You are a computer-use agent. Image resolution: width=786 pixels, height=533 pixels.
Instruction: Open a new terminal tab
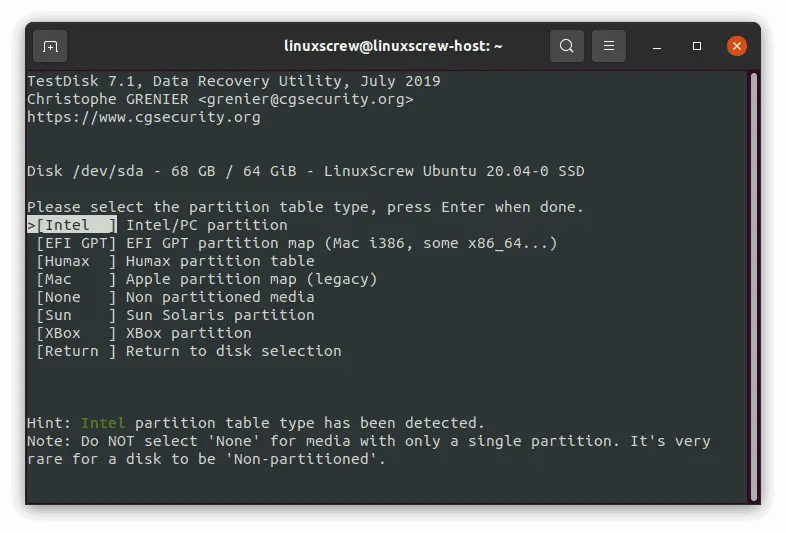click(50, 46)
